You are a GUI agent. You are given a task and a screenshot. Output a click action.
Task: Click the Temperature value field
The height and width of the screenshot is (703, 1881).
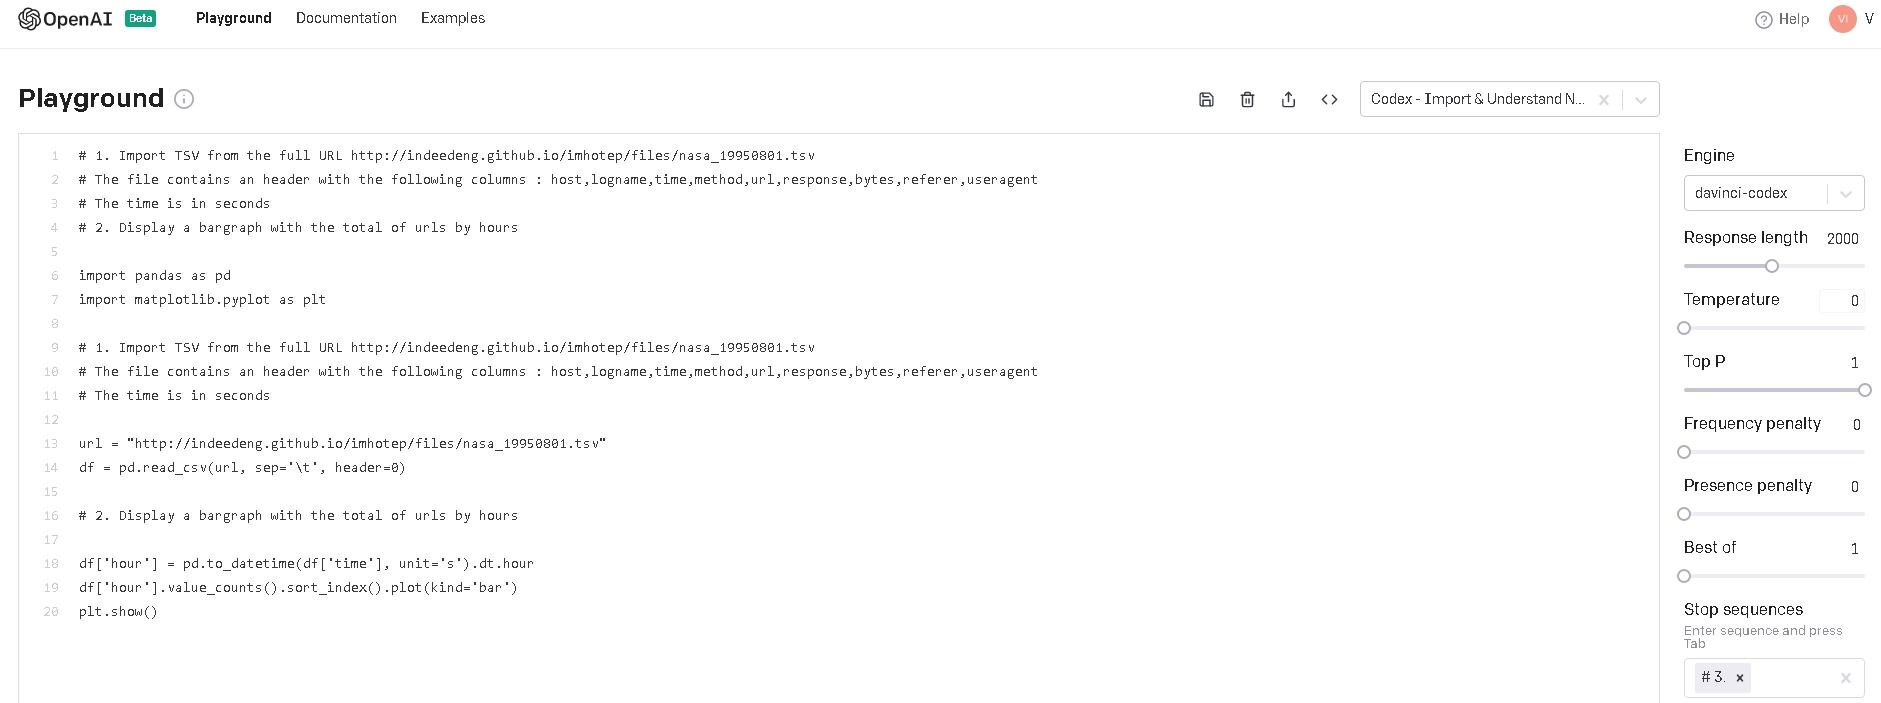(x=1842, y=300)
